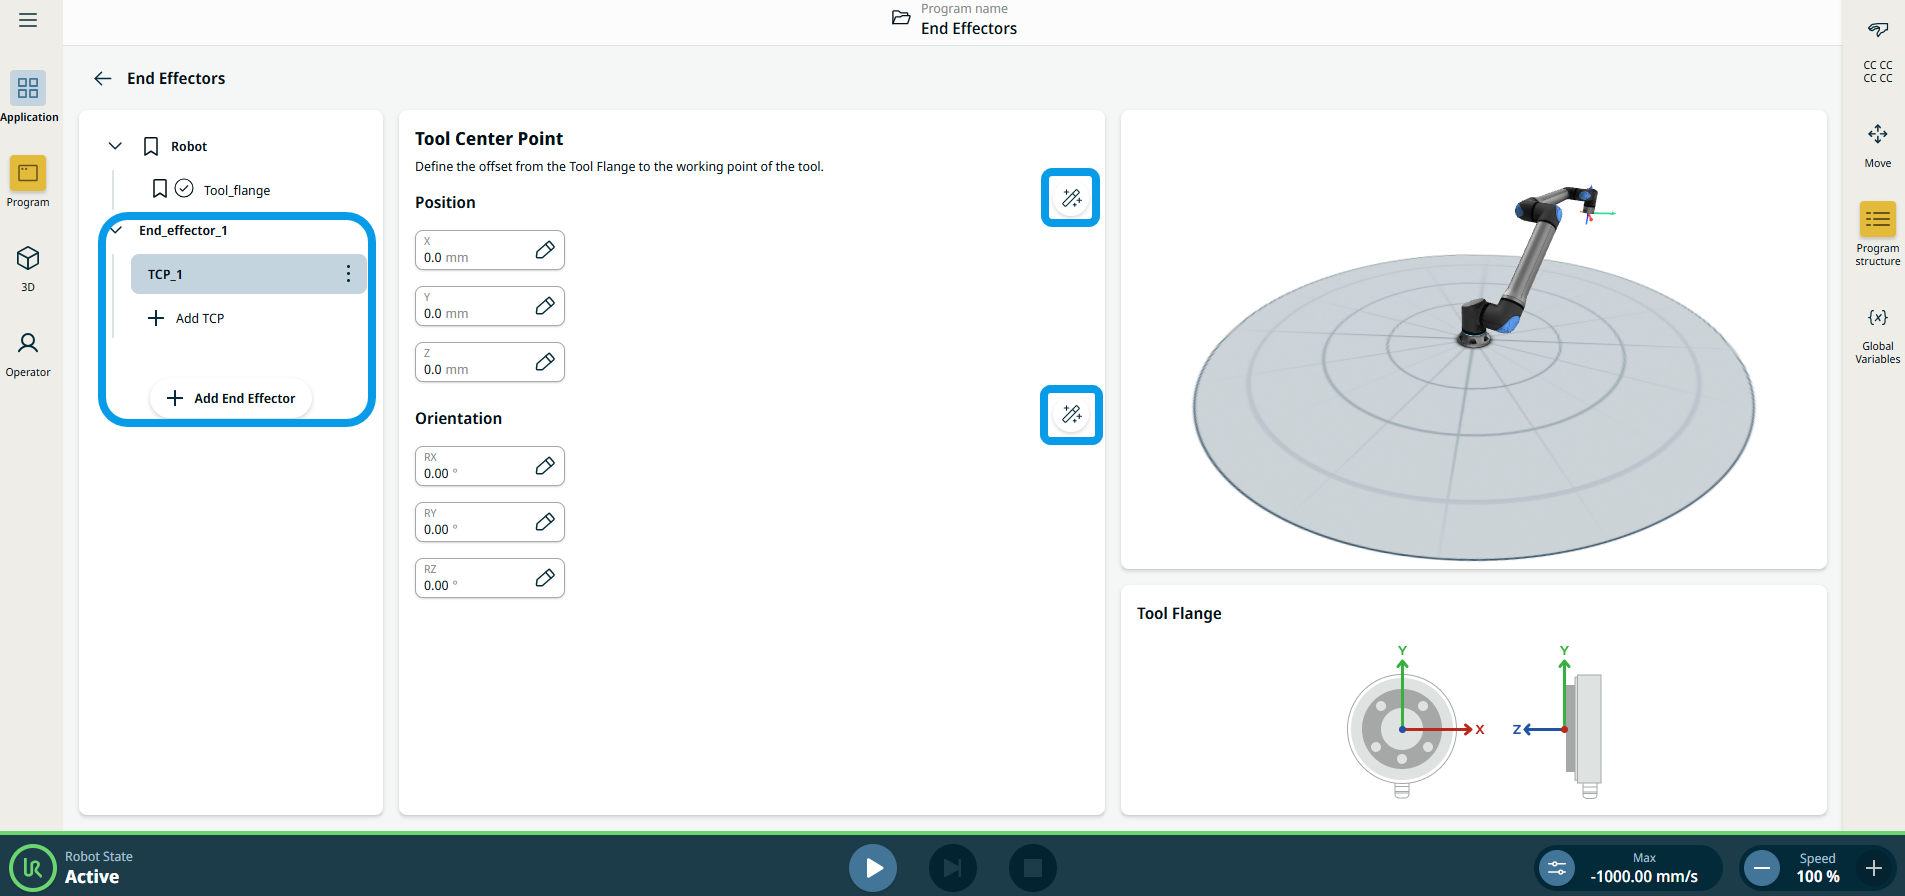Edit X position with pencil icon
The image size is (1905, 896).
click(x=545, y=250)
